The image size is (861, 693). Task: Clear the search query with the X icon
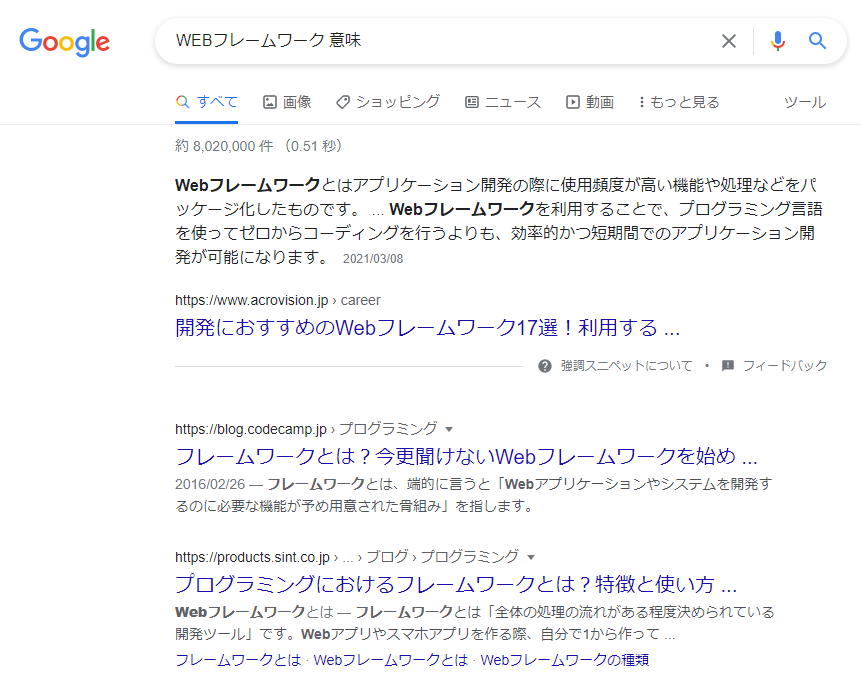[729, 41]
